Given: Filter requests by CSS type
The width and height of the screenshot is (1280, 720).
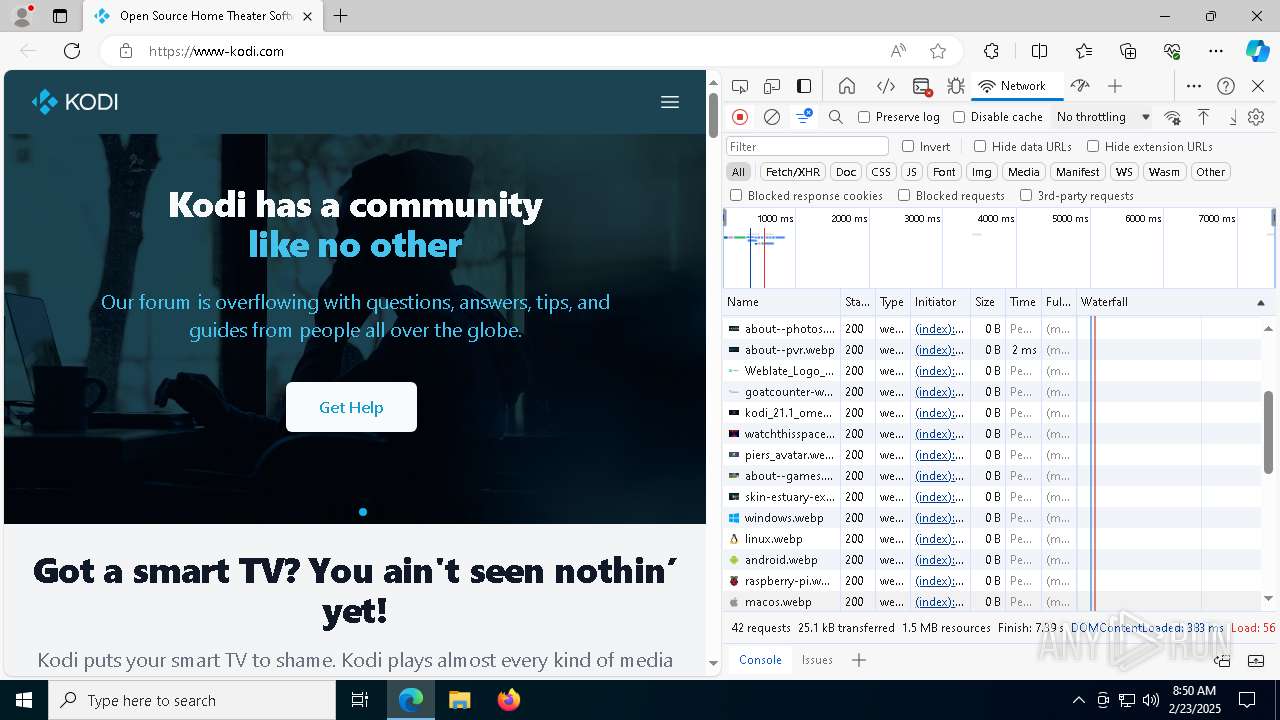Looking at the screenshot, I should [880, 172].
